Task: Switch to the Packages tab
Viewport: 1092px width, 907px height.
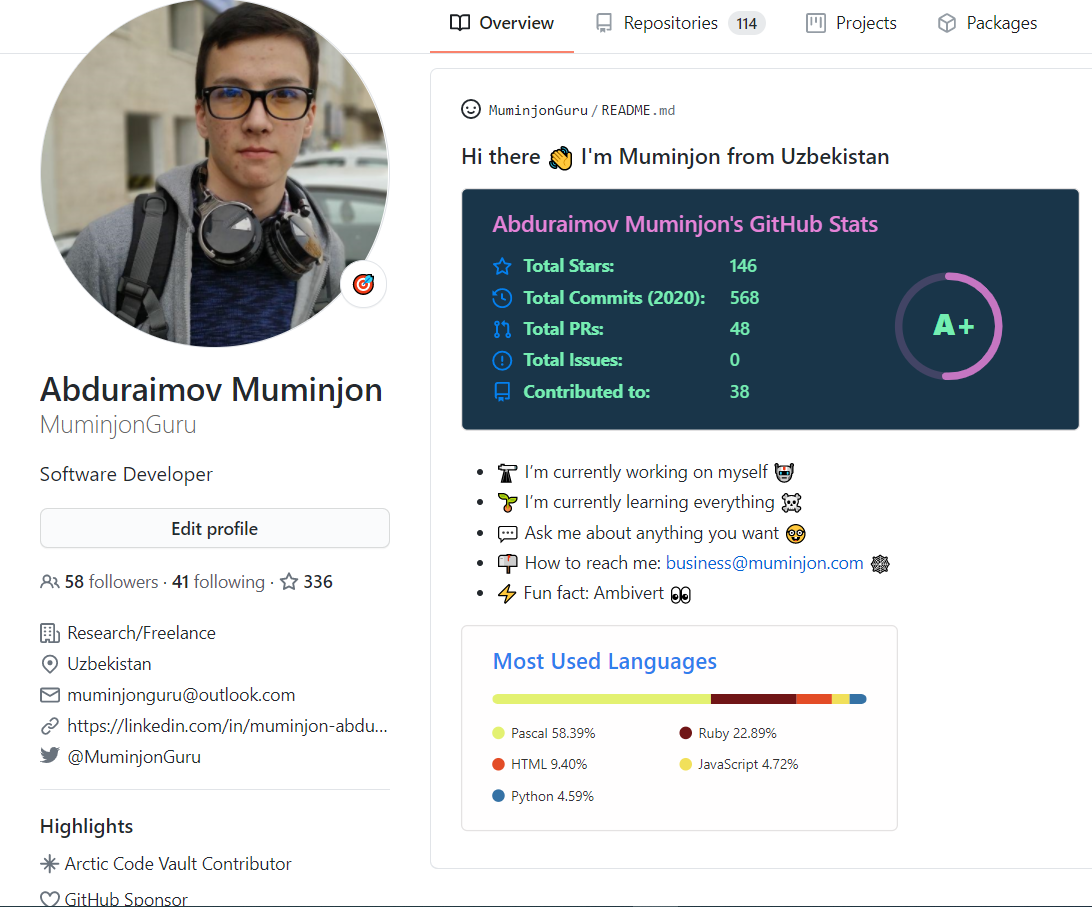Action: 987,24
